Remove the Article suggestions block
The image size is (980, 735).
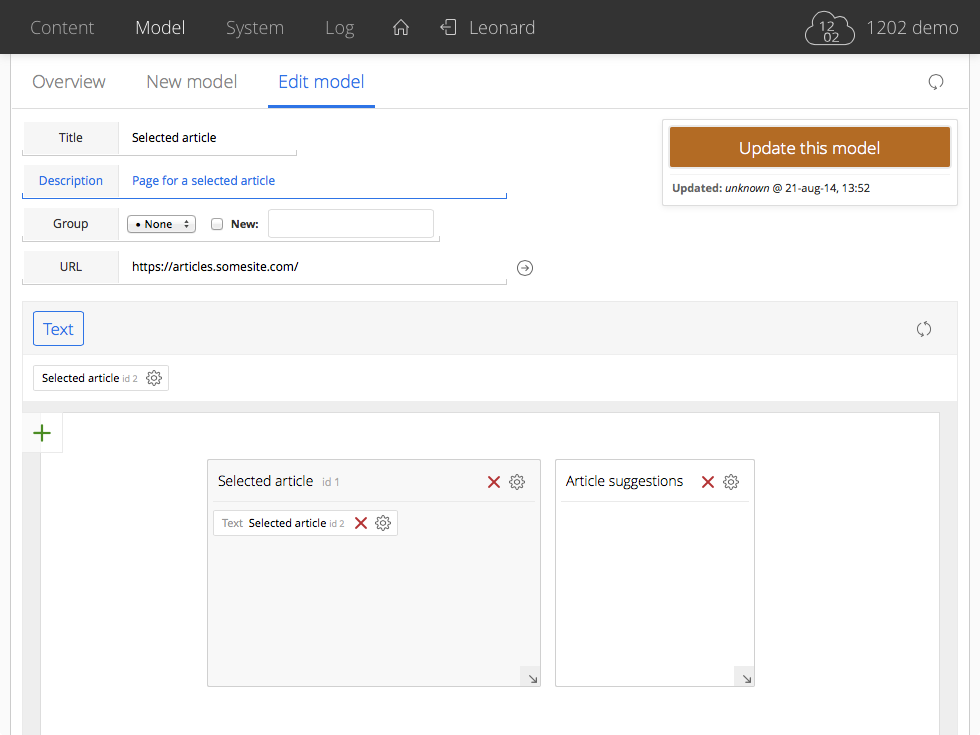click(707, 482)
